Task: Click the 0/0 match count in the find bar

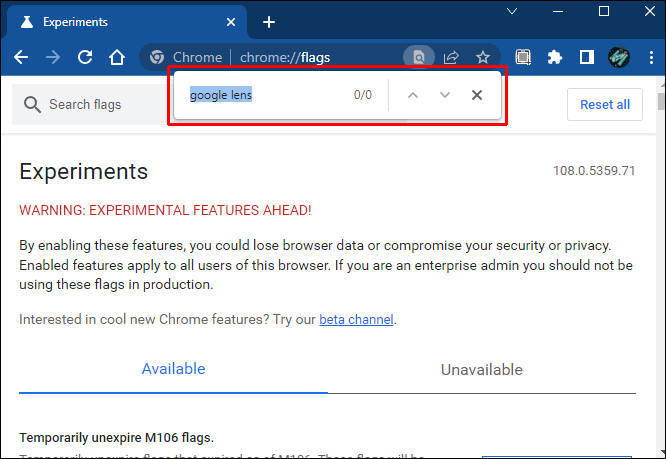Action: coord(363,95)
